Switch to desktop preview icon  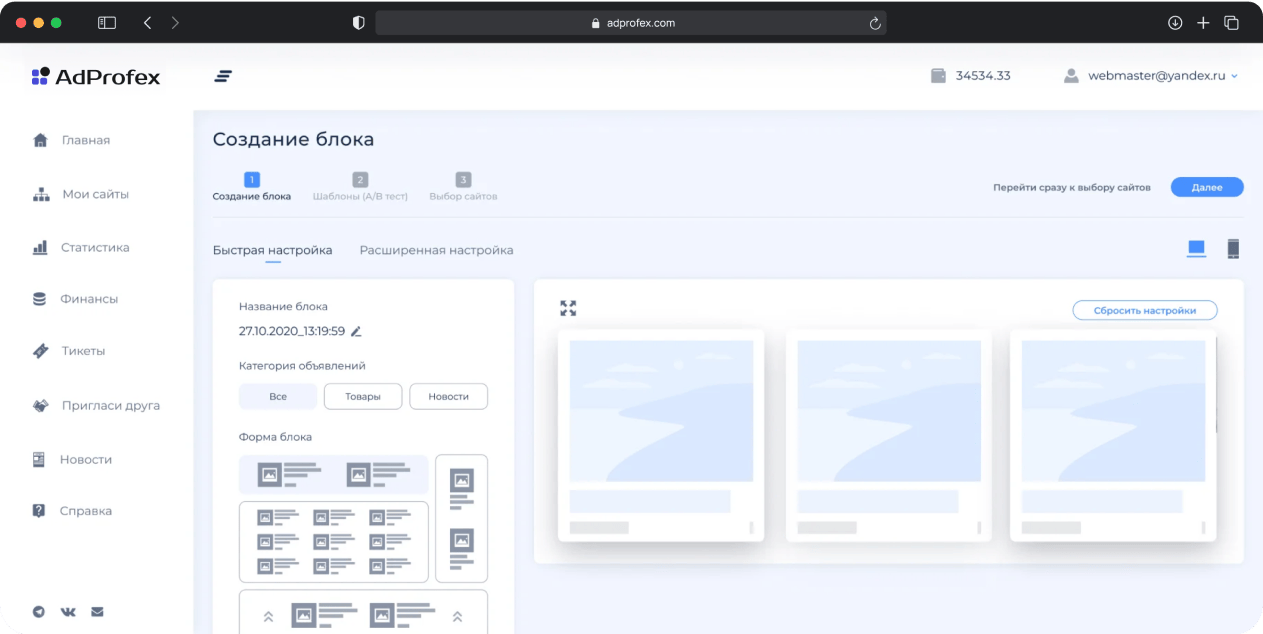click(x=1196, y=249)
